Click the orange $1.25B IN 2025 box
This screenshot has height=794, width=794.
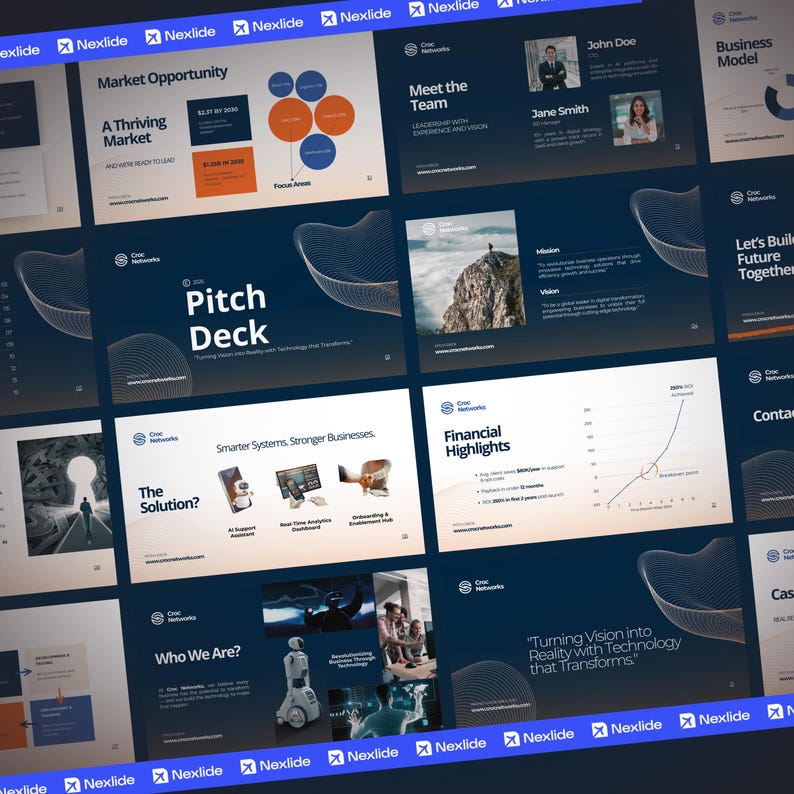pos(224,172)
